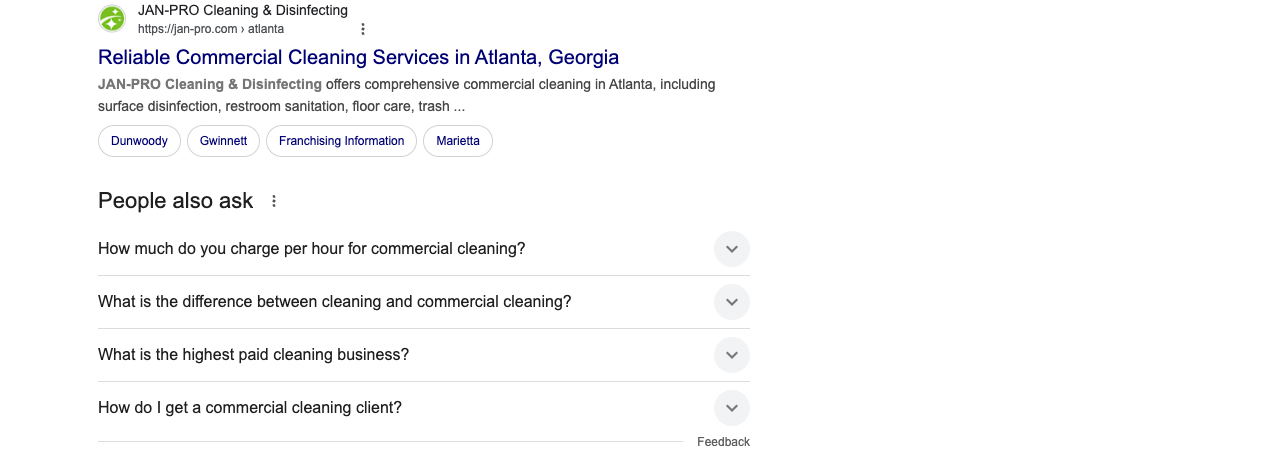The image size is (1280, 449).
Task: Open the three-dot menu beside jan-pro.com URL
Action: pos(363,29)
